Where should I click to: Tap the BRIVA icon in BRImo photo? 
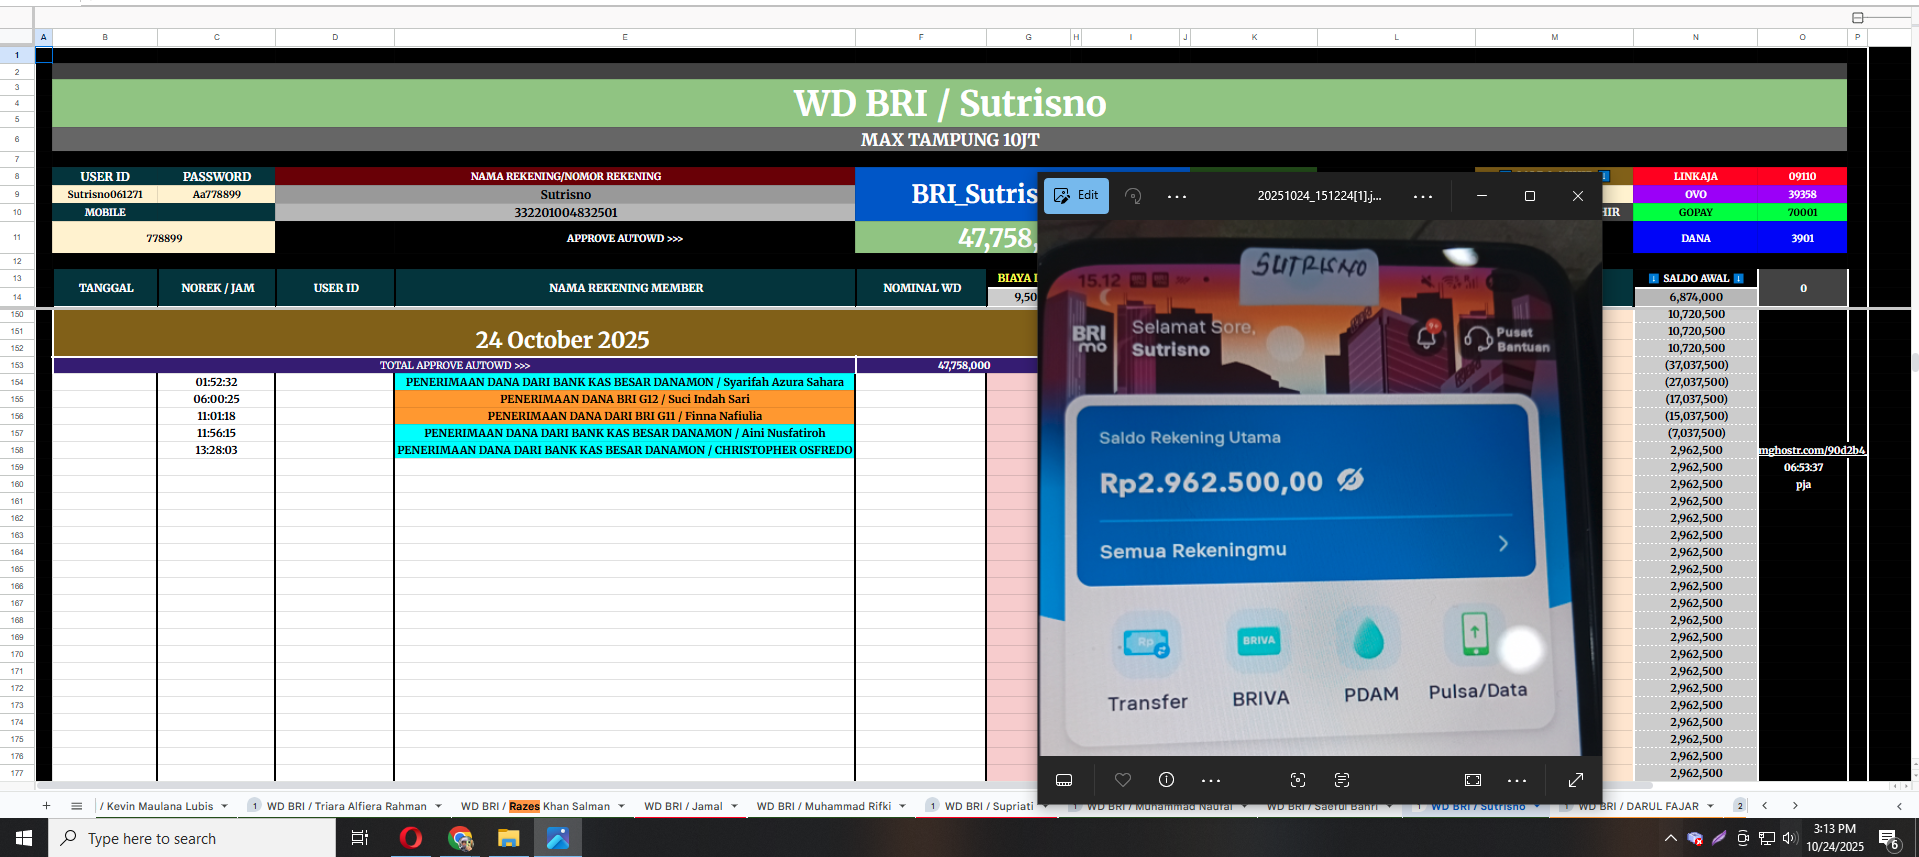pyautogui.click(x=1259, y=640)
